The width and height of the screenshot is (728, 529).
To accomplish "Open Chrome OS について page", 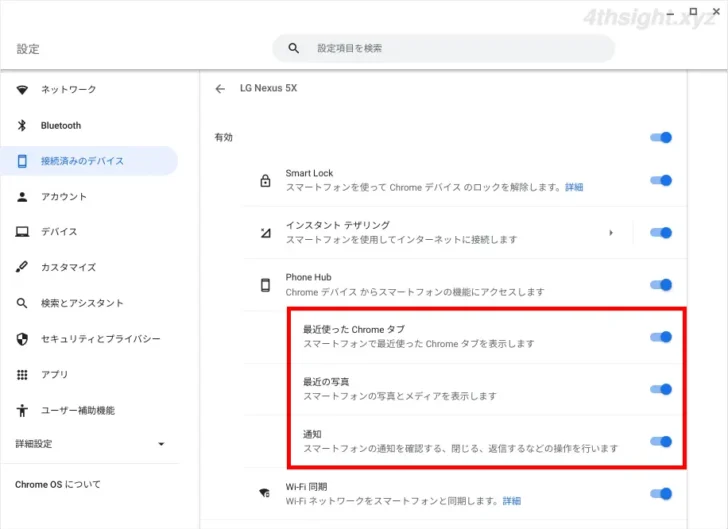I will [x=58, y=484].
